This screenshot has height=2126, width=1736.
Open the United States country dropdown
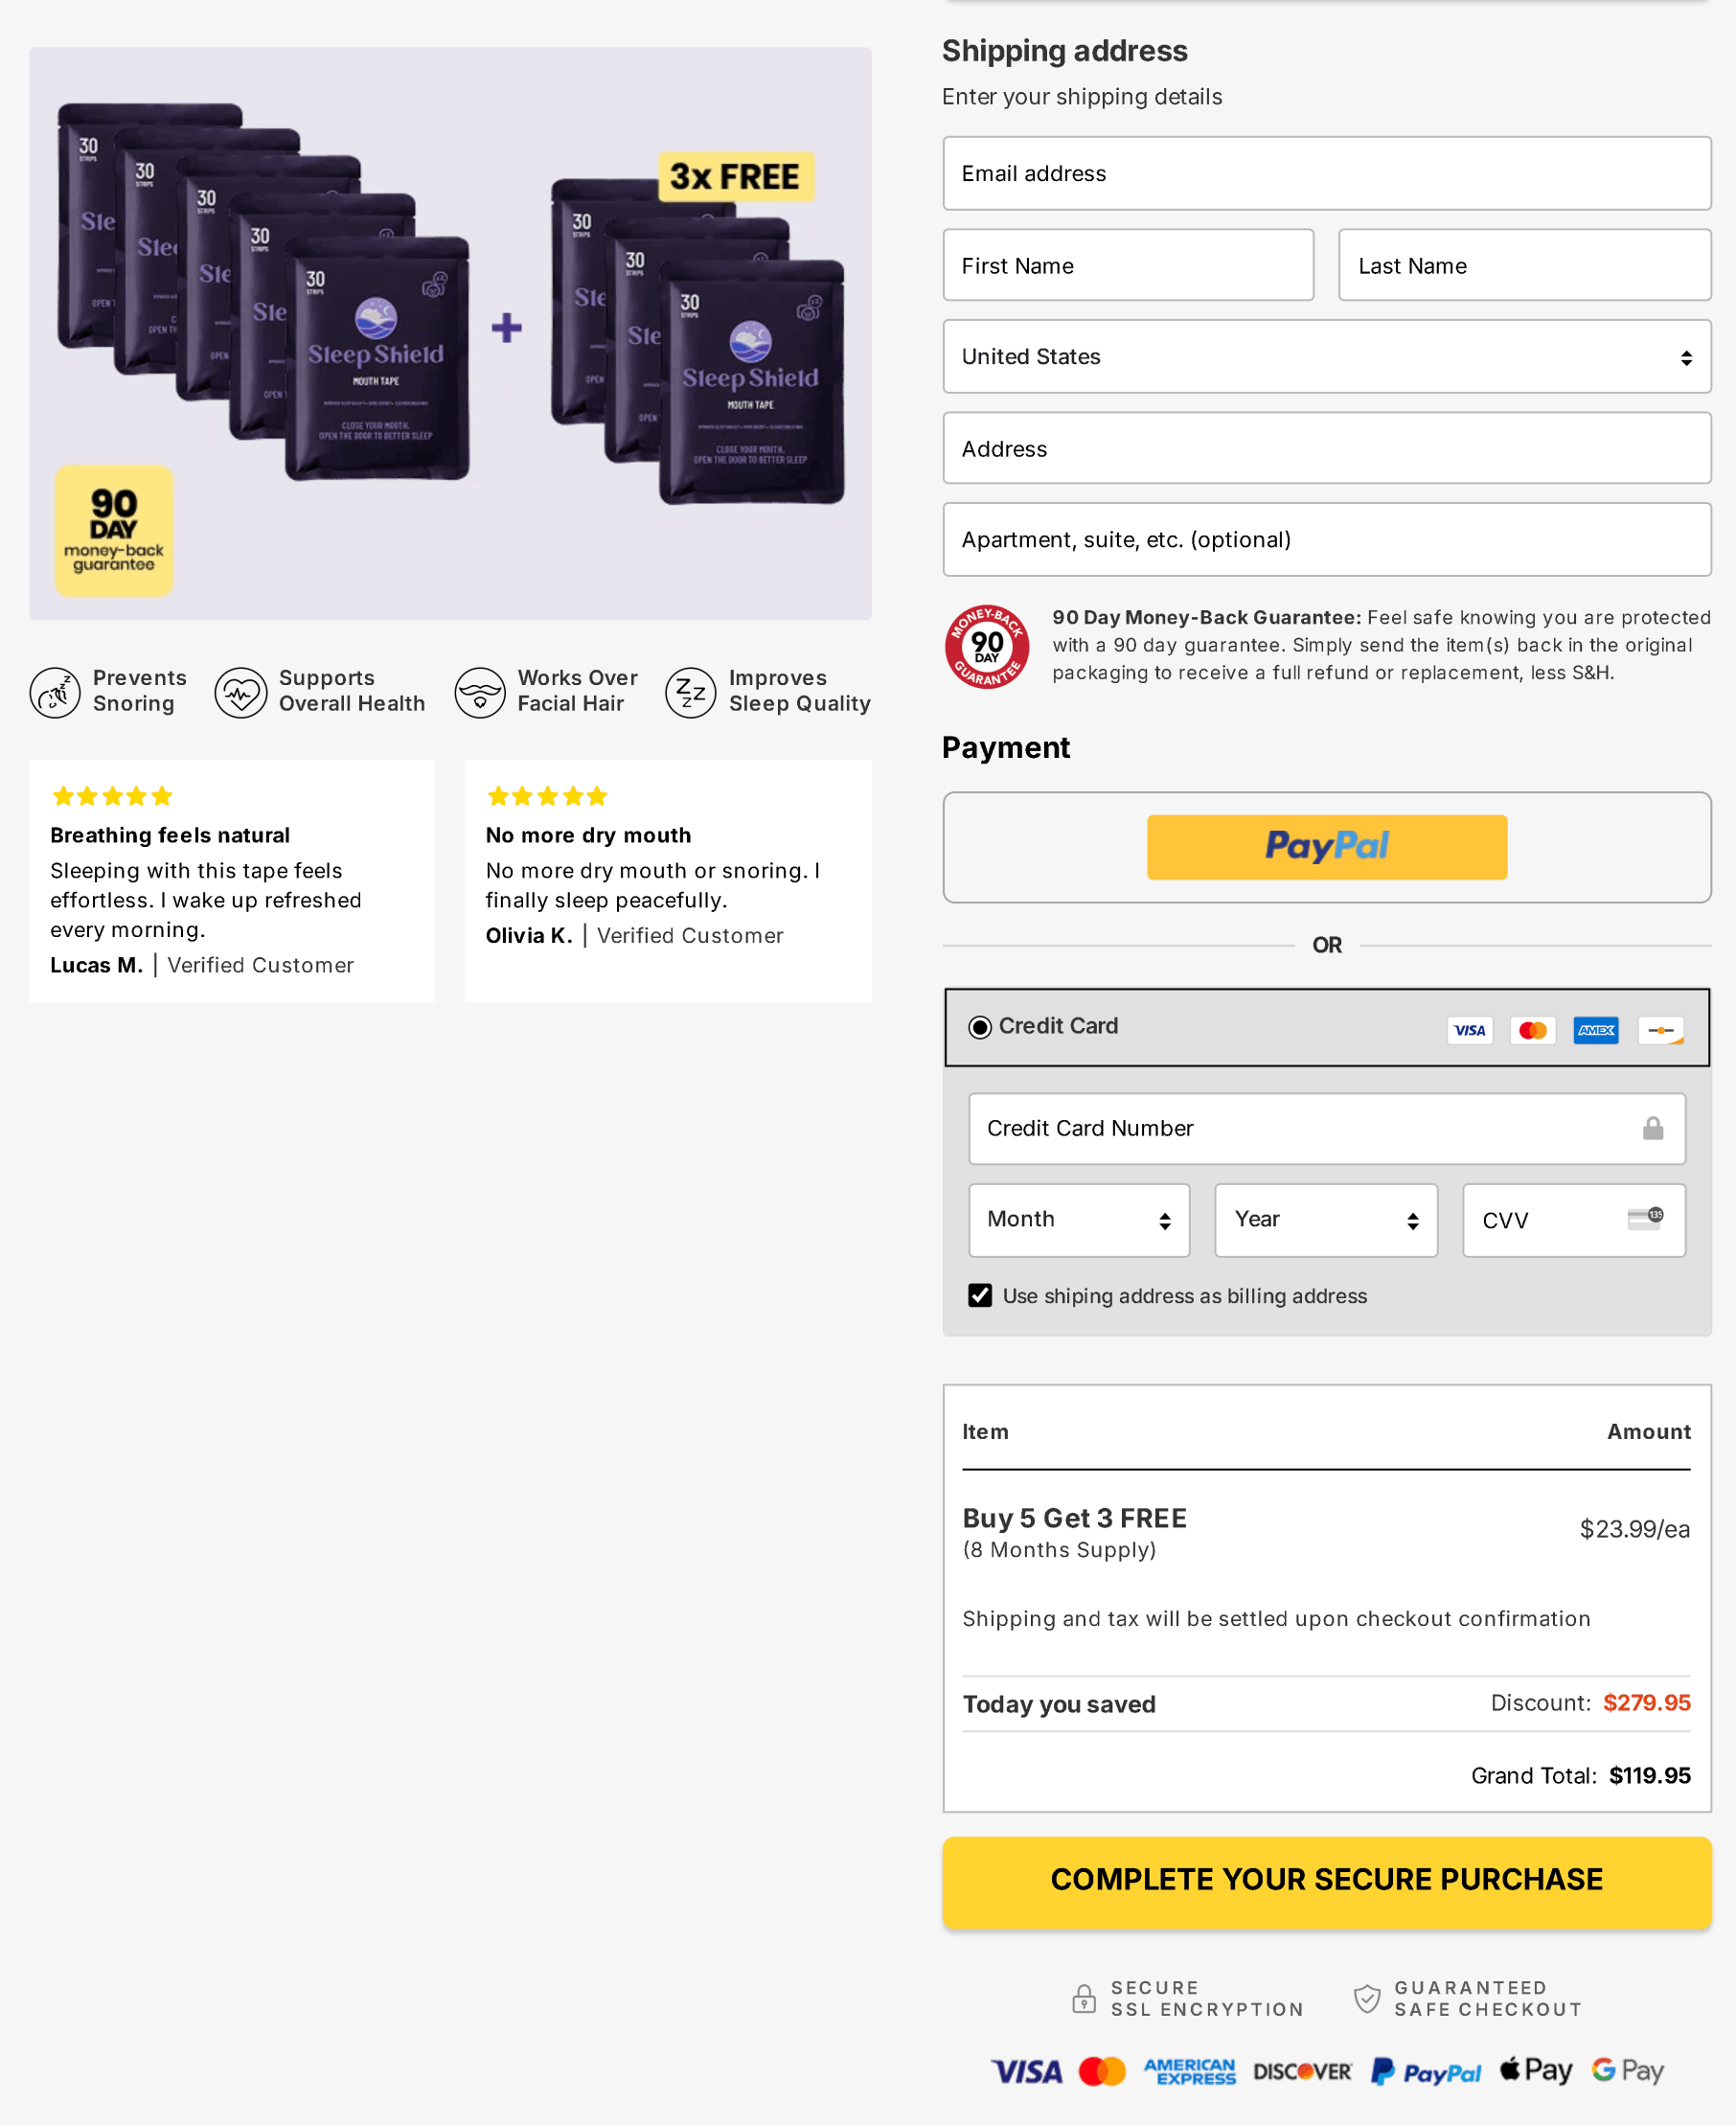tap(1327, 356)
